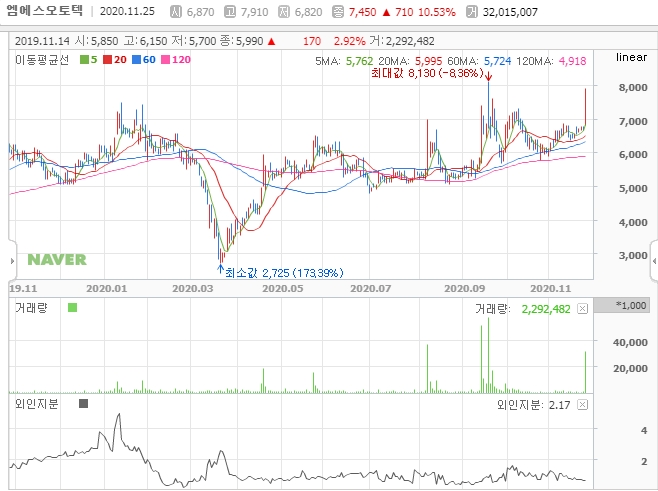Click the 10.53% change value
The width and height of the screenshot is (658, 491).
[x=437, y=12]
